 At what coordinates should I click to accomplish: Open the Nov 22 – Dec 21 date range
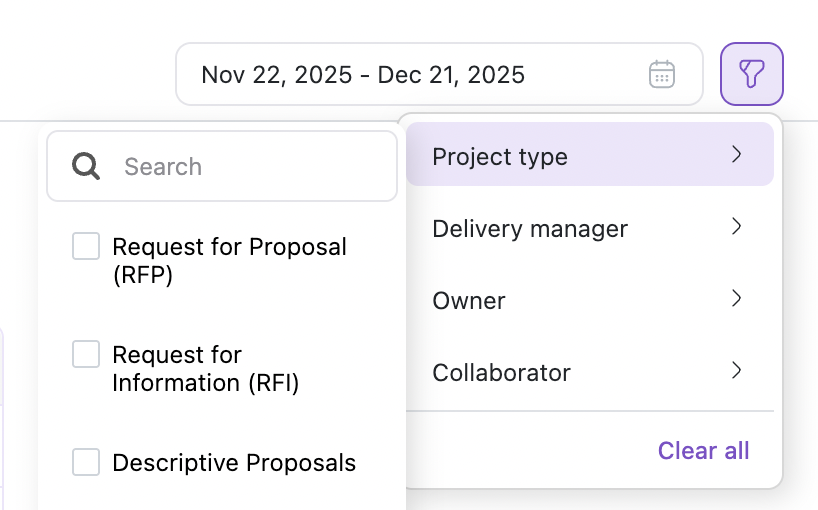pos(363,74)
